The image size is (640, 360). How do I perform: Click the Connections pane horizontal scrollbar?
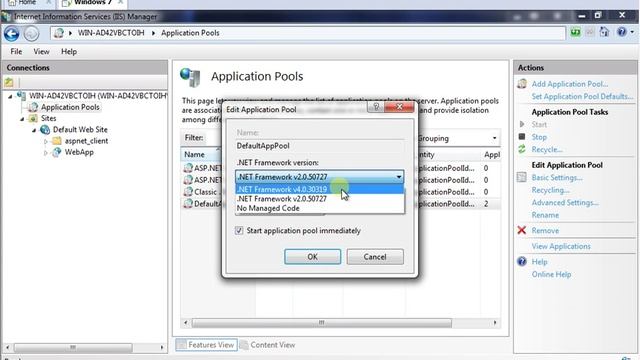[x=73, y=347]
